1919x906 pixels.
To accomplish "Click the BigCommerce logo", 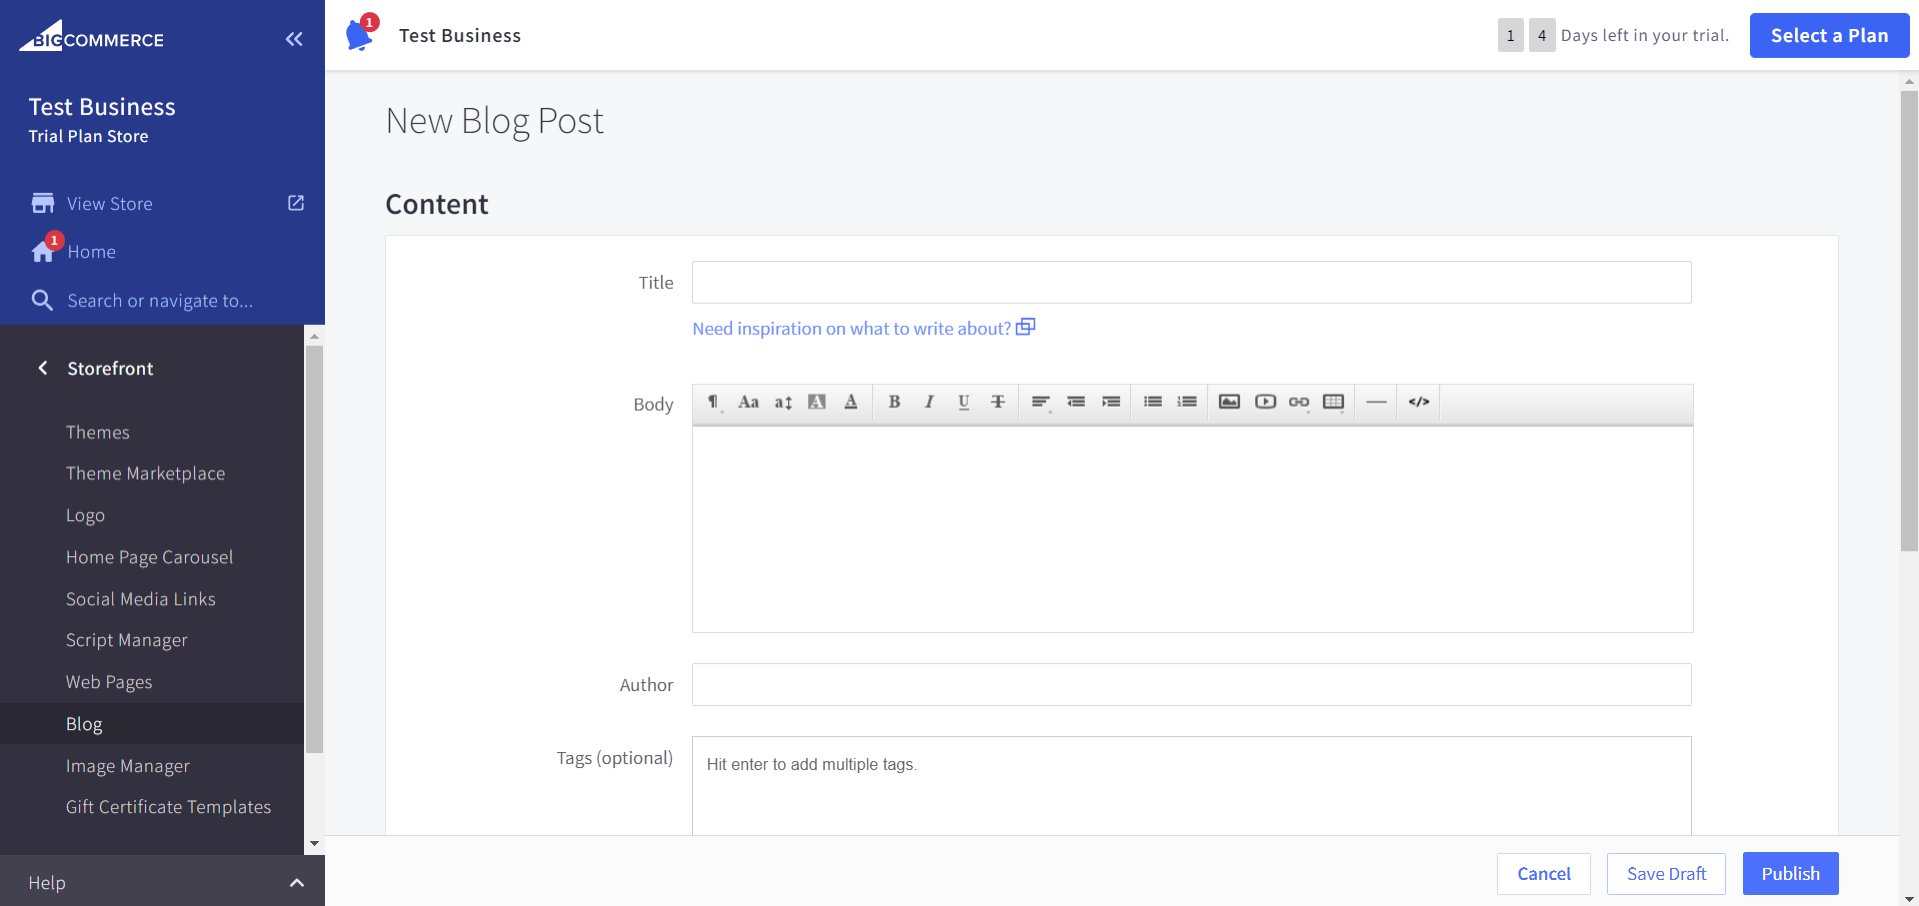I will point(91,37).
